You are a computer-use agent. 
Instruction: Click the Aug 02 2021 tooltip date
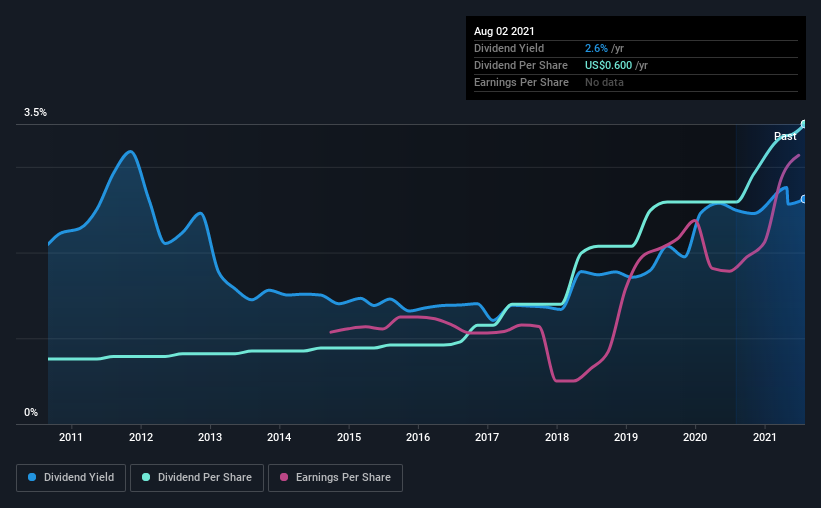tap(504, 31)
